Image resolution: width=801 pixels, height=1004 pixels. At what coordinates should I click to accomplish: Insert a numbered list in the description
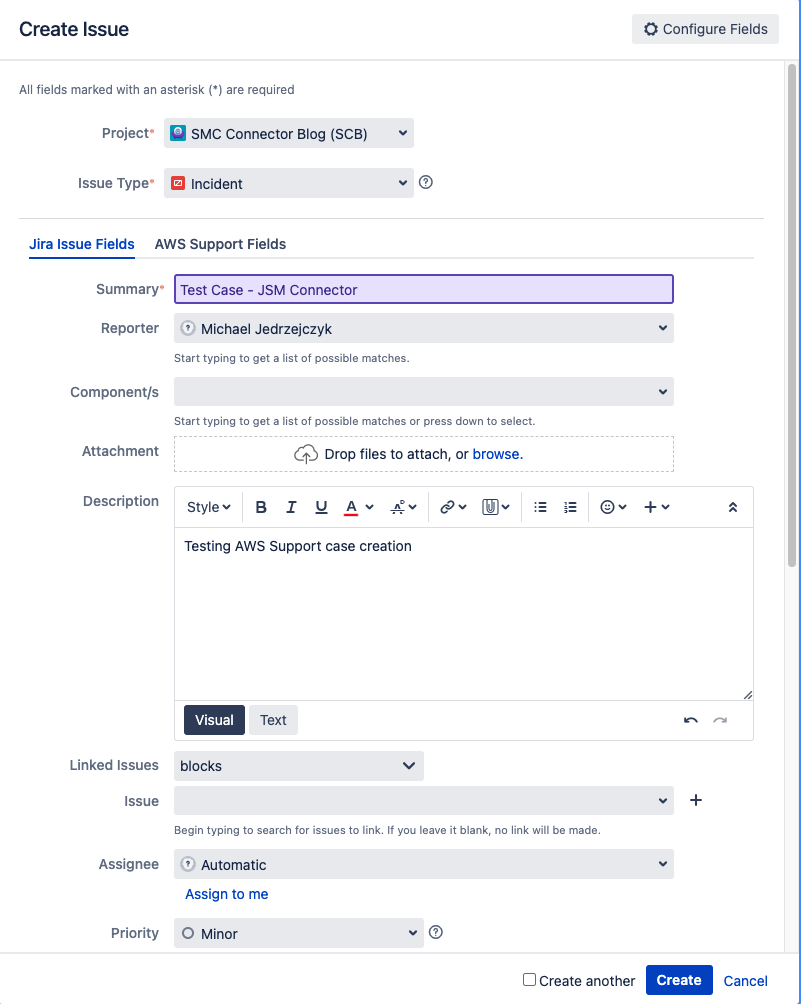pyautogui.click(x=570, y=507)
